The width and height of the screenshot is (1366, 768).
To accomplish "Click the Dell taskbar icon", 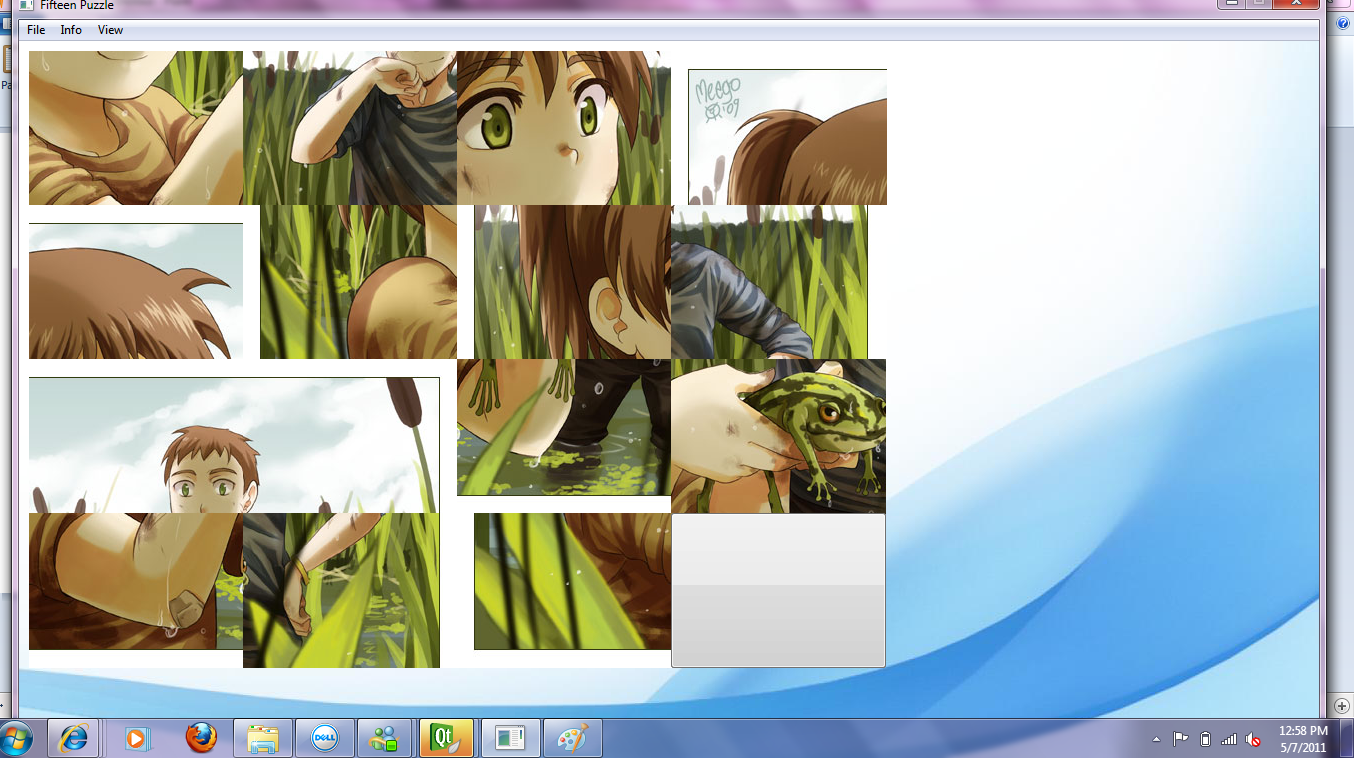I will point(325,739).
